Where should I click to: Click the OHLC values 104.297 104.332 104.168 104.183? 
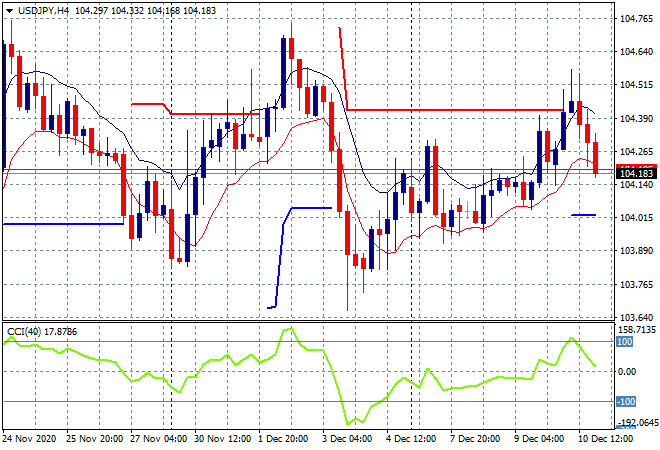(145, 11)
